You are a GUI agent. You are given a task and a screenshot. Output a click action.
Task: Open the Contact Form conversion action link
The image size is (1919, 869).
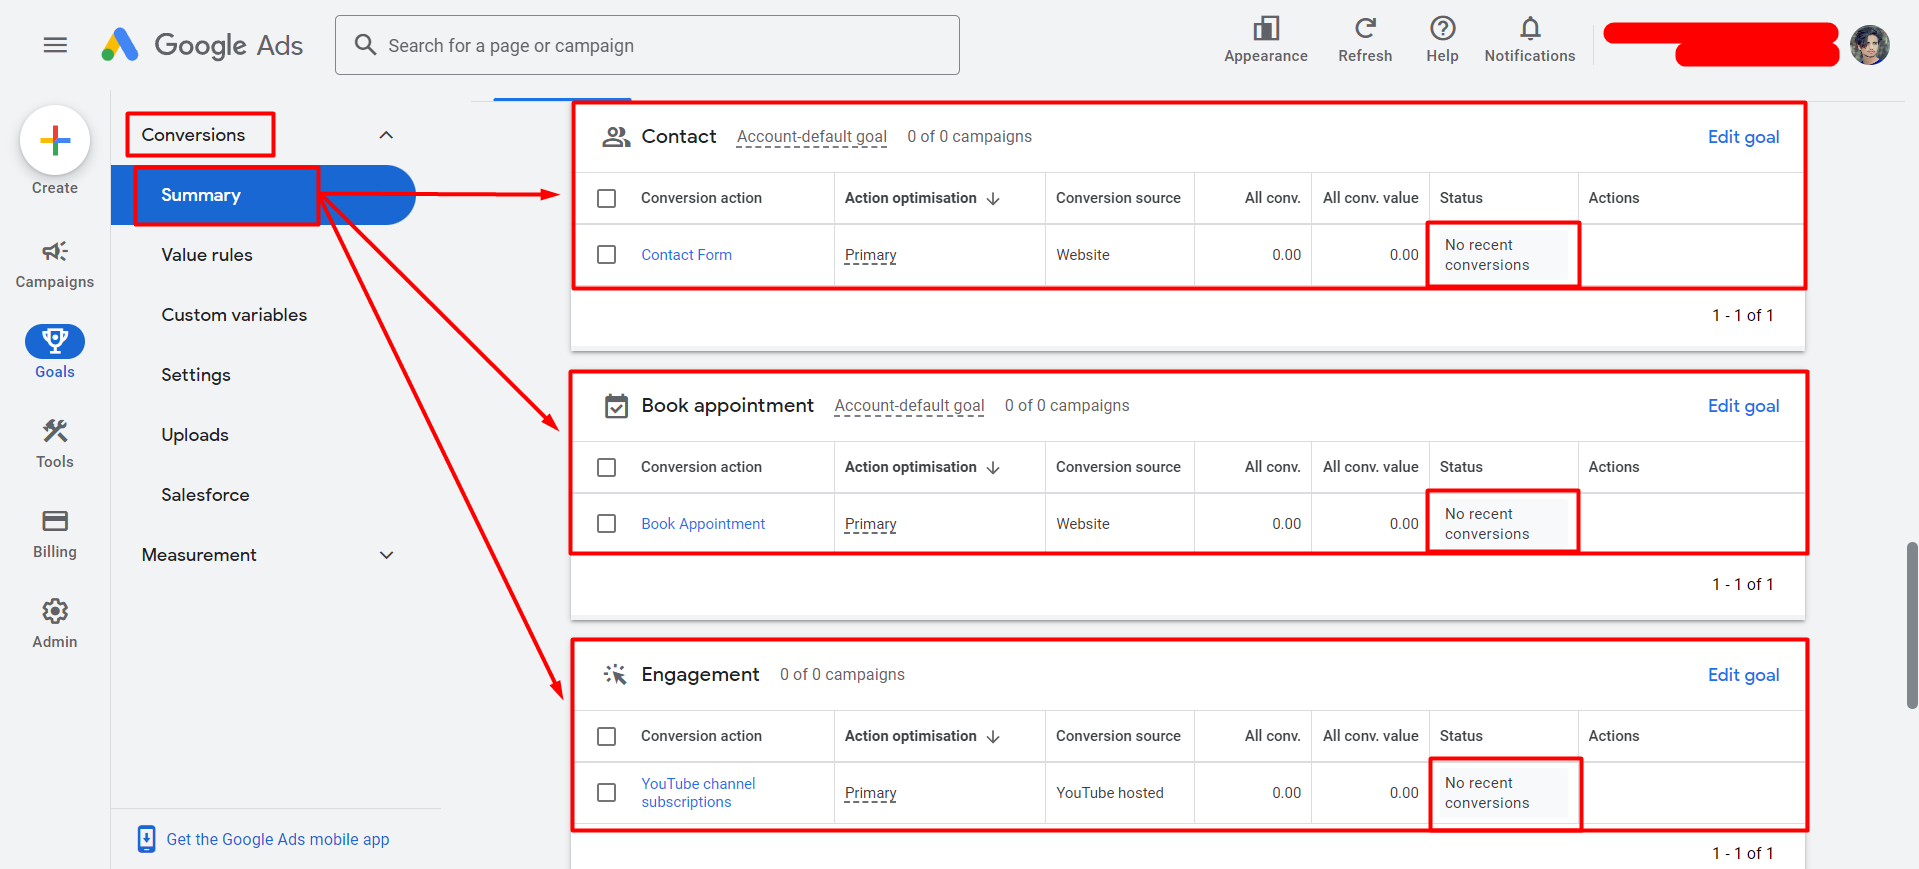click(686, 255)
